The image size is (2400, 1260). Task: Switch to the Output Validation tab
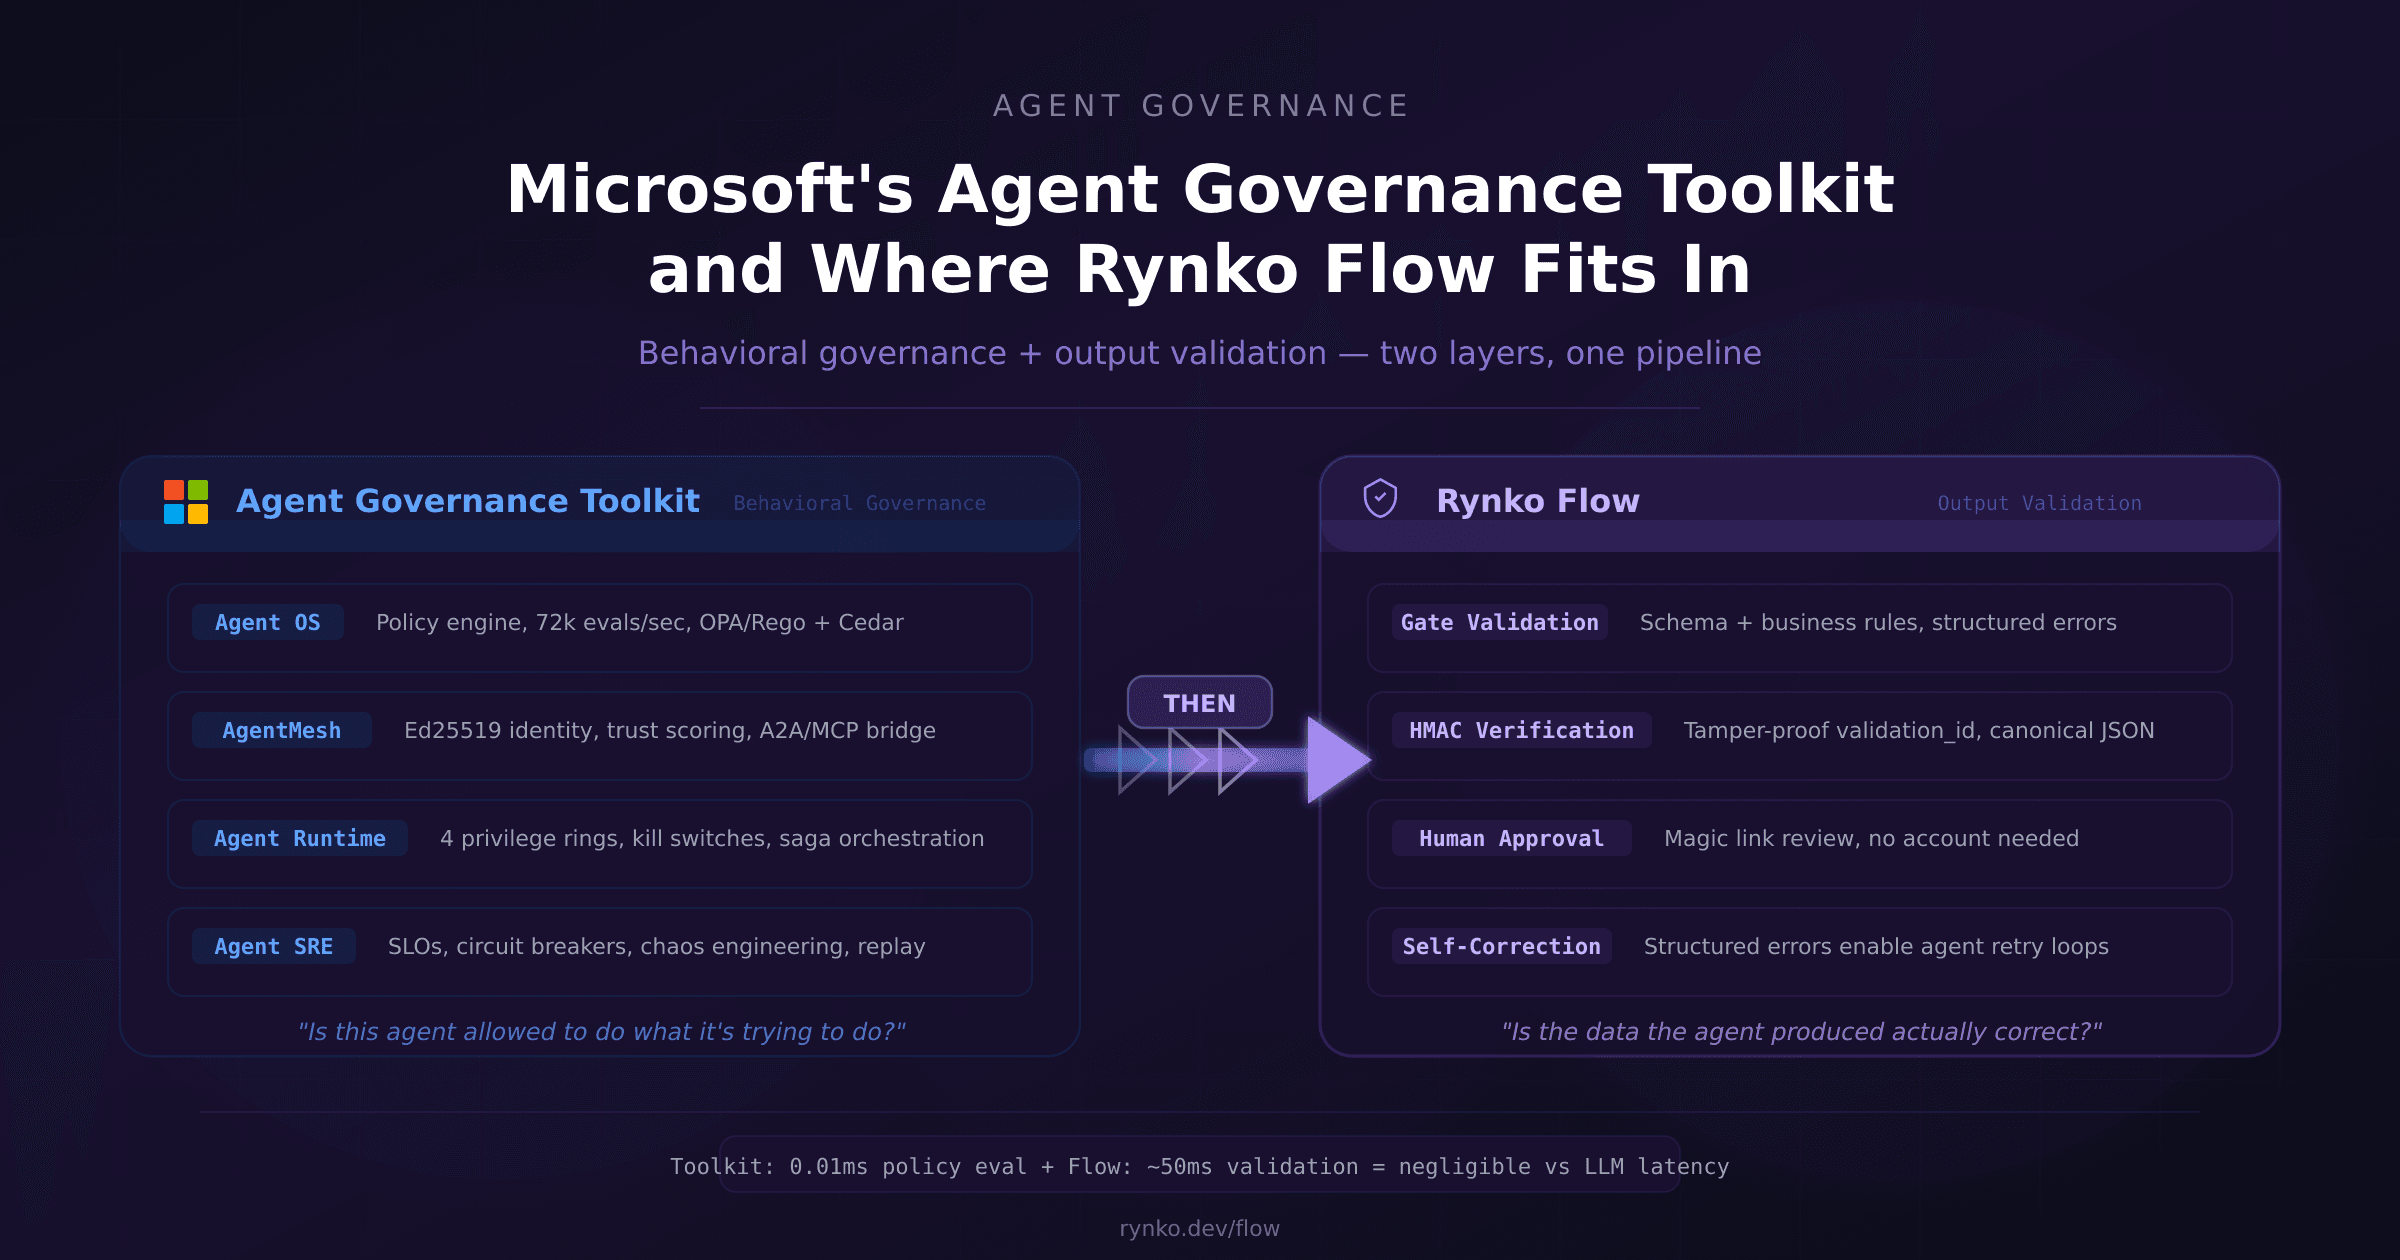(2039, 503)
